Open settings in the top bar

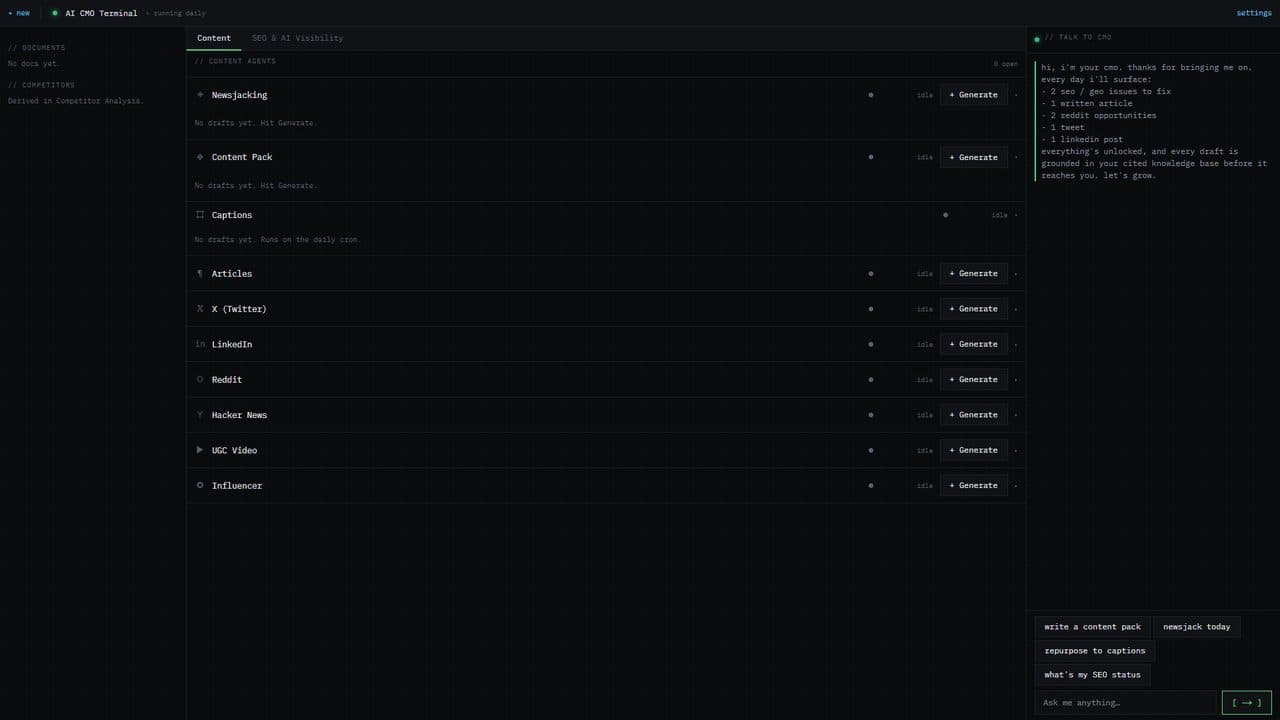point(1254,13)
